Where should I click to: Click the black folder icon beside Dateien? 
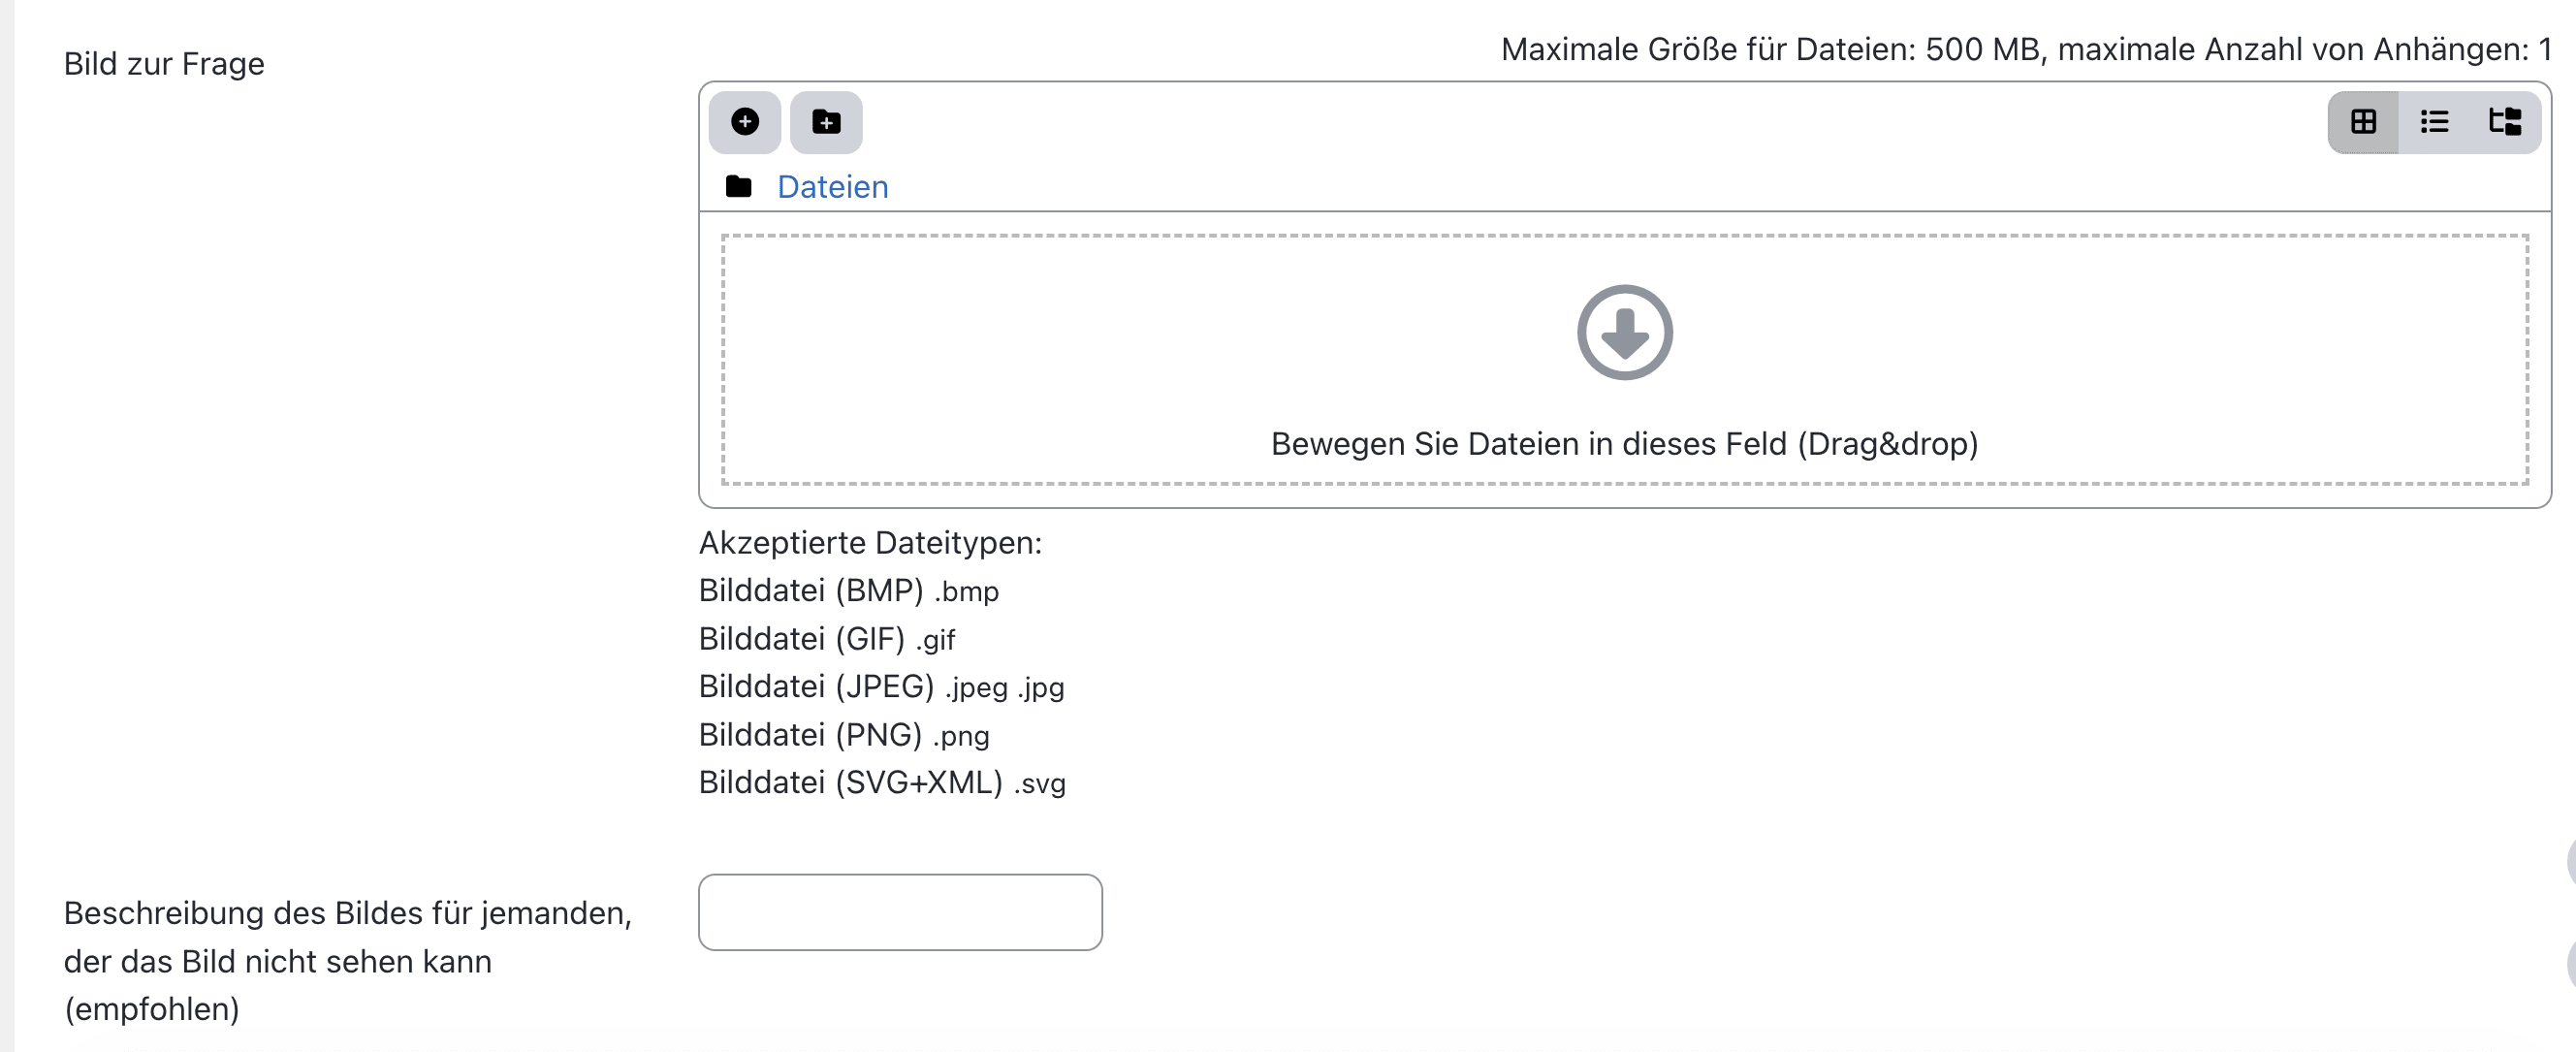738,186
